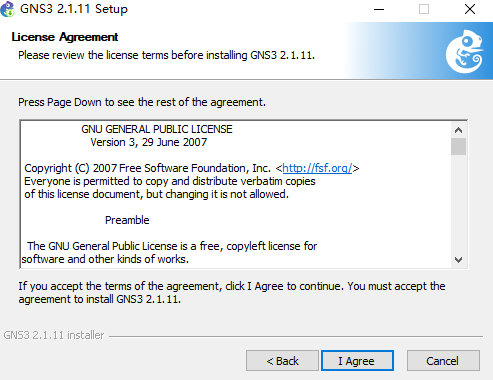Click the Preamble heading in license text

(x=127, y=220)
